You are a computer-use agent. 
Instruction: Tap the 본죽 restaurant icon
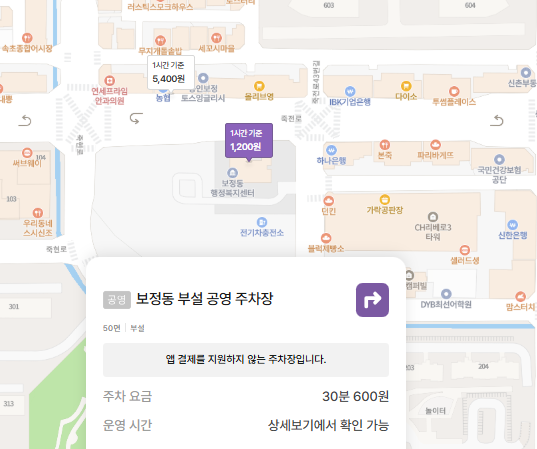click(x=385, y=145)
